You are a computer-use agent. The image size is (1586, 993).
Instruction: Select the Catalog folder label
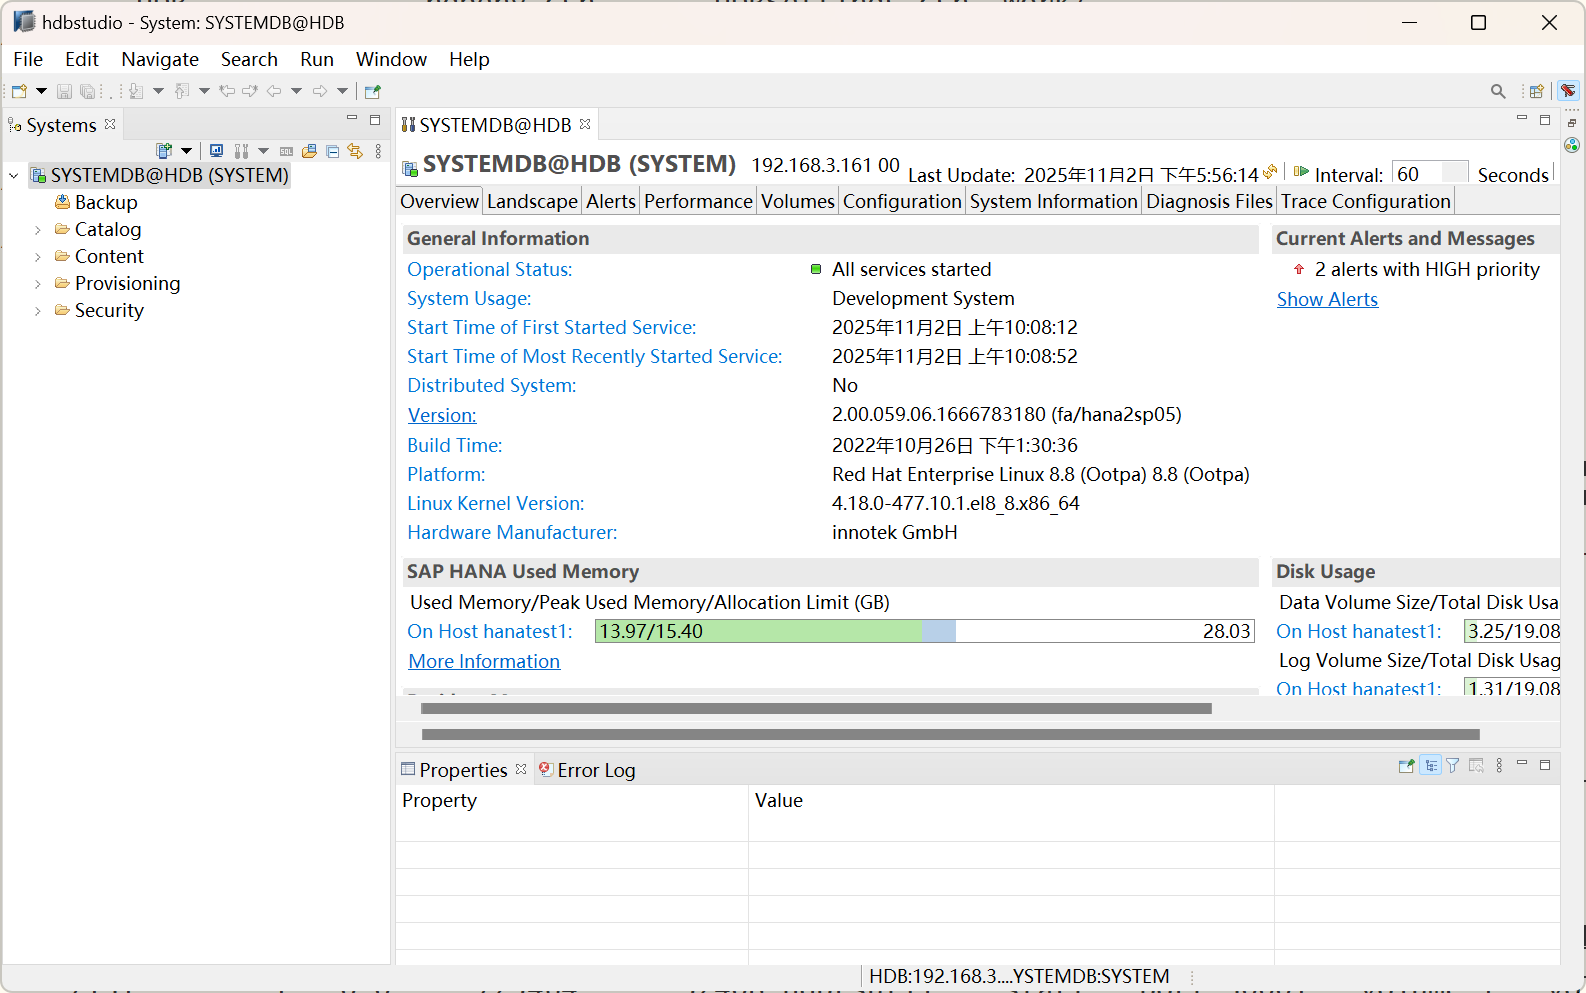pyautogui.click(x=108, y=229)
